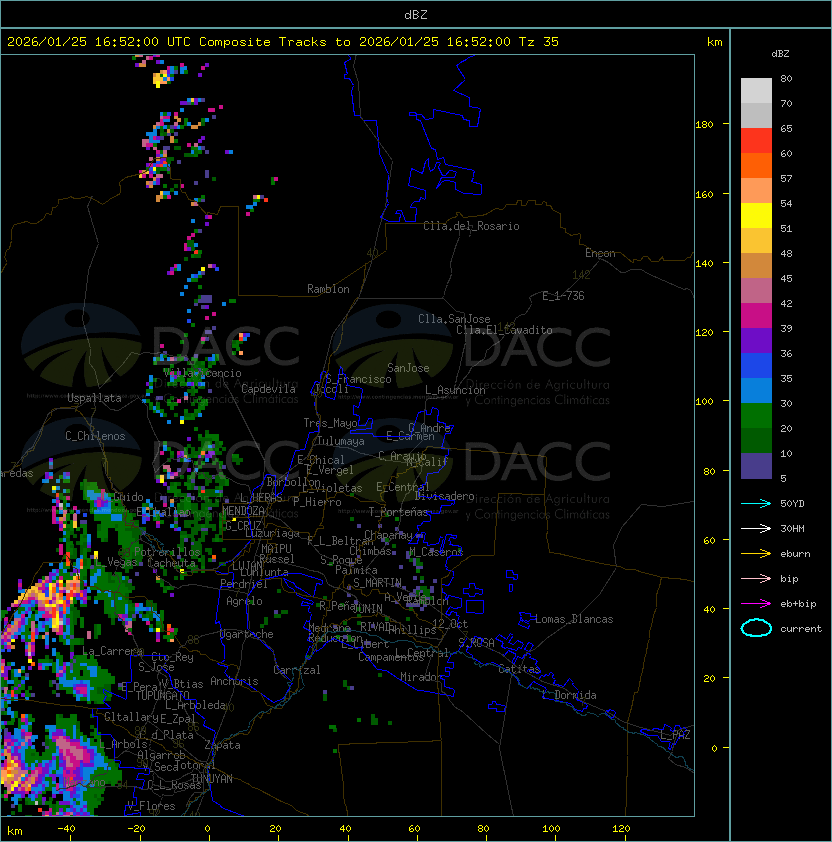Click the cyan 50YD arrow in legend
Viewport: 832px width, 842px height.
[x=756, y=503]
